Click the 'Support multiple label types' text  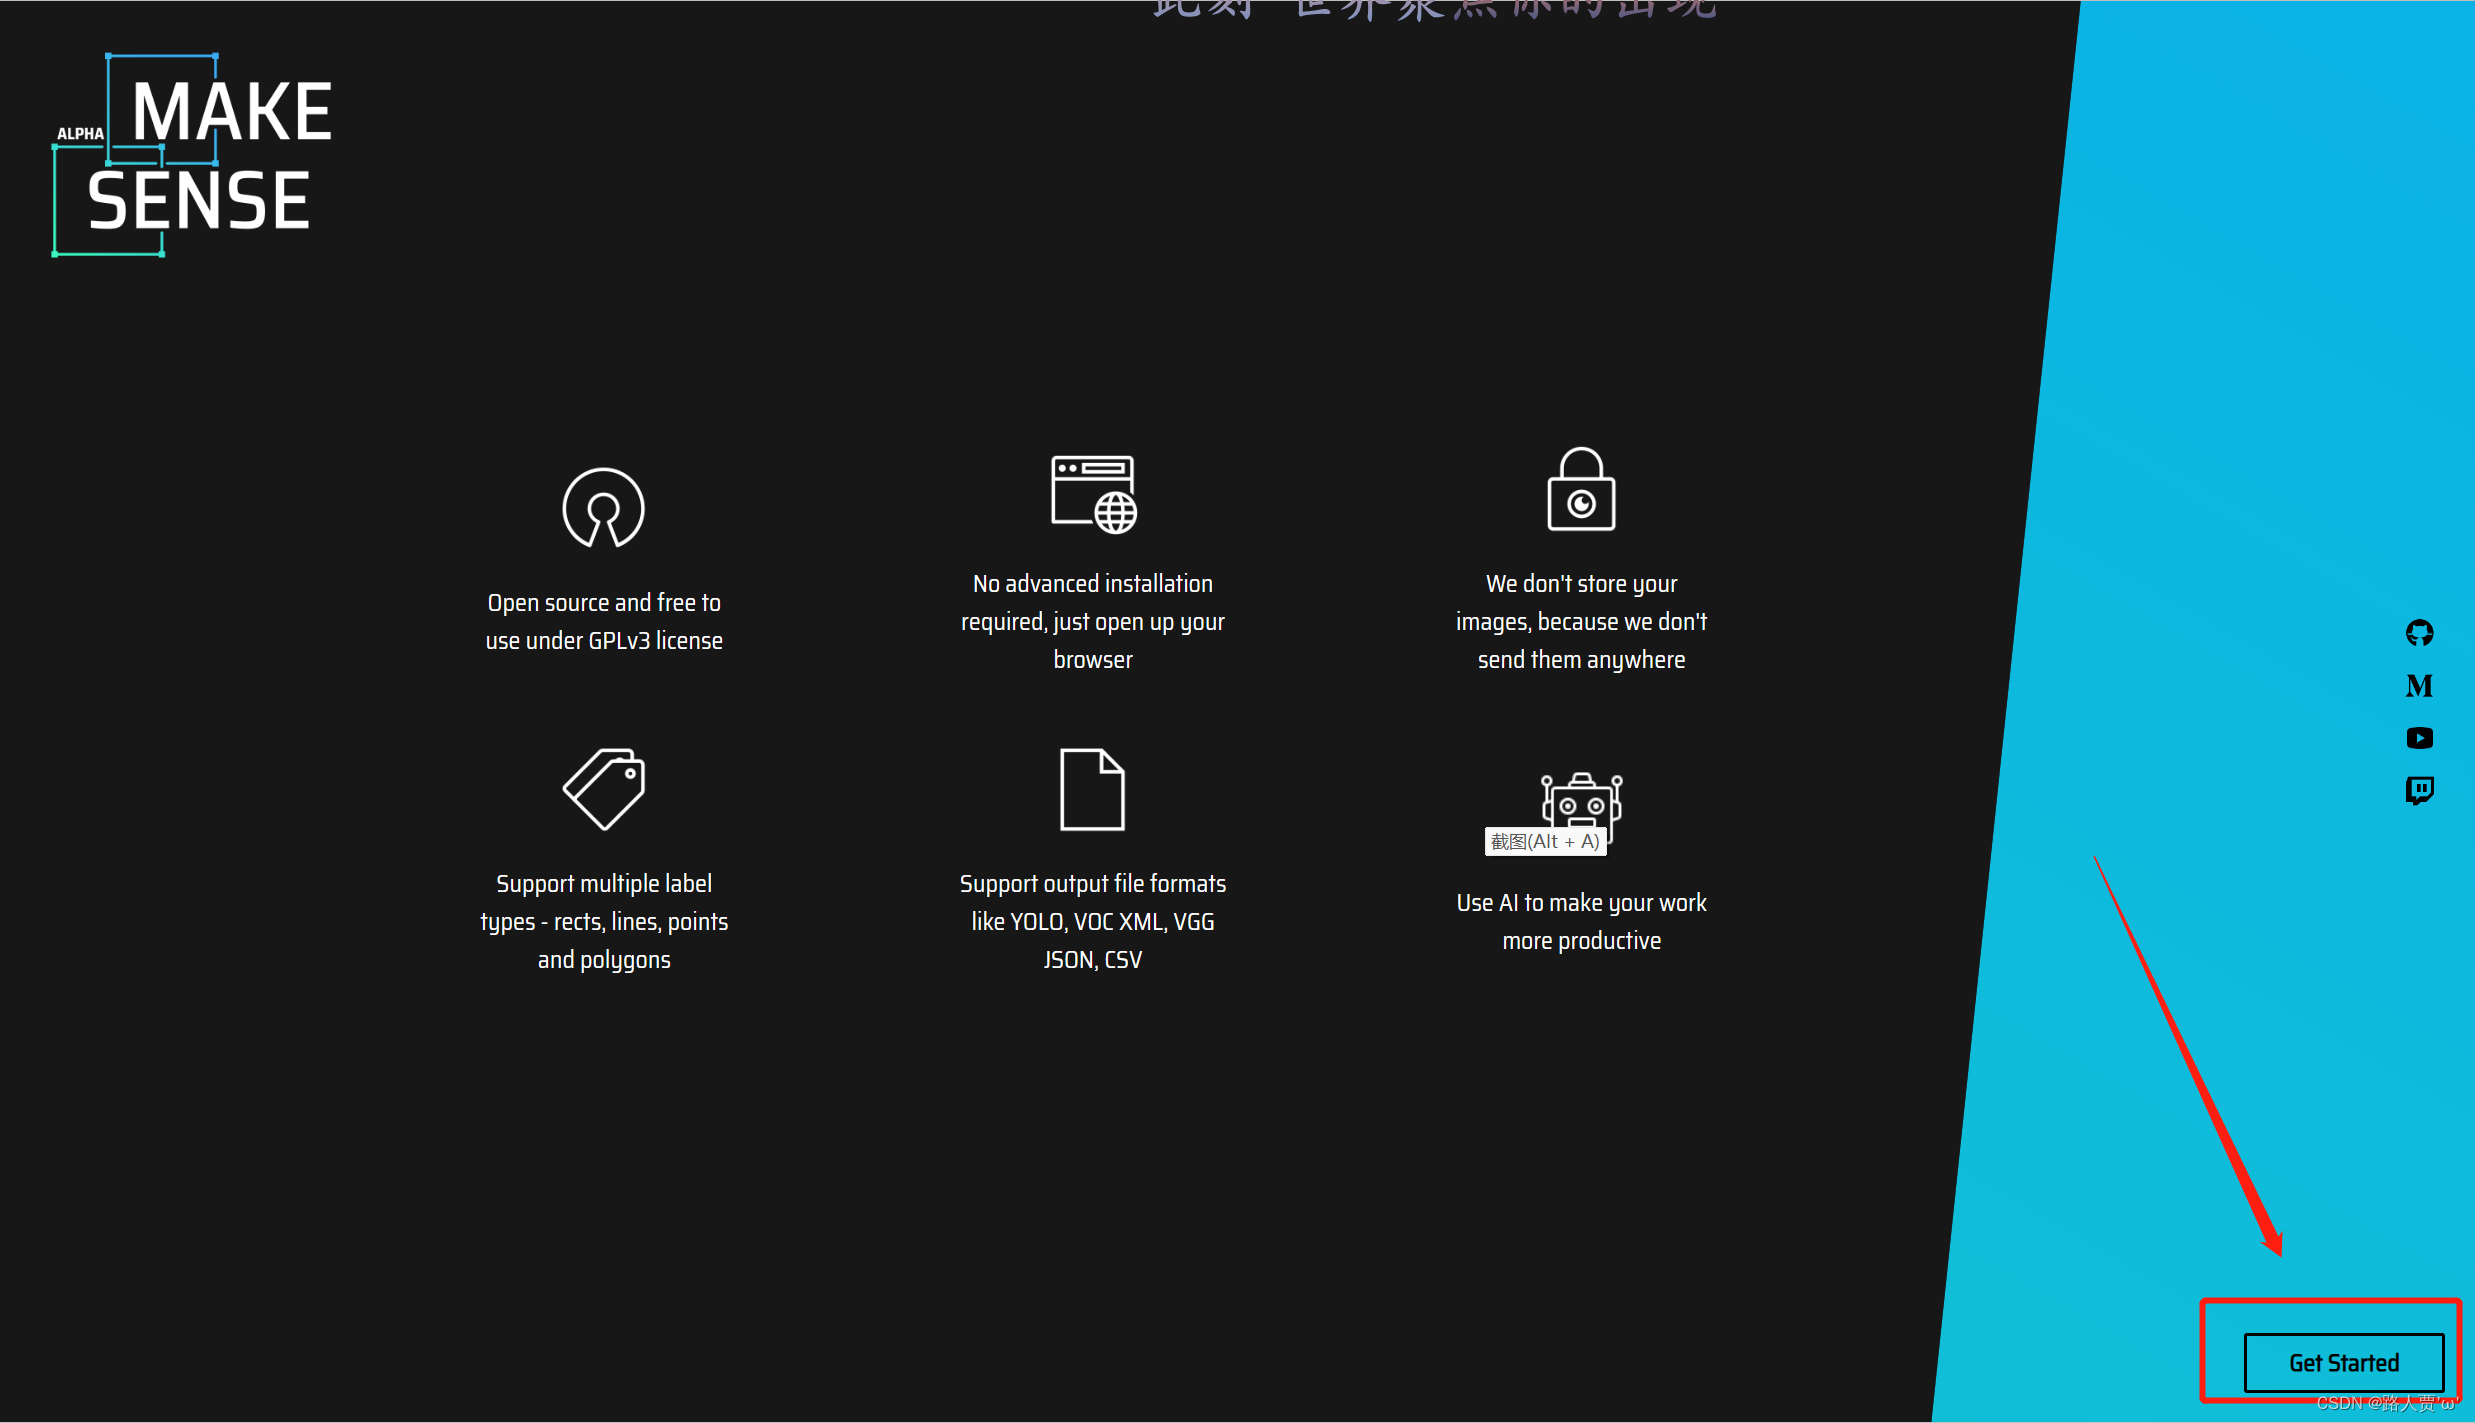pos(604,922)
